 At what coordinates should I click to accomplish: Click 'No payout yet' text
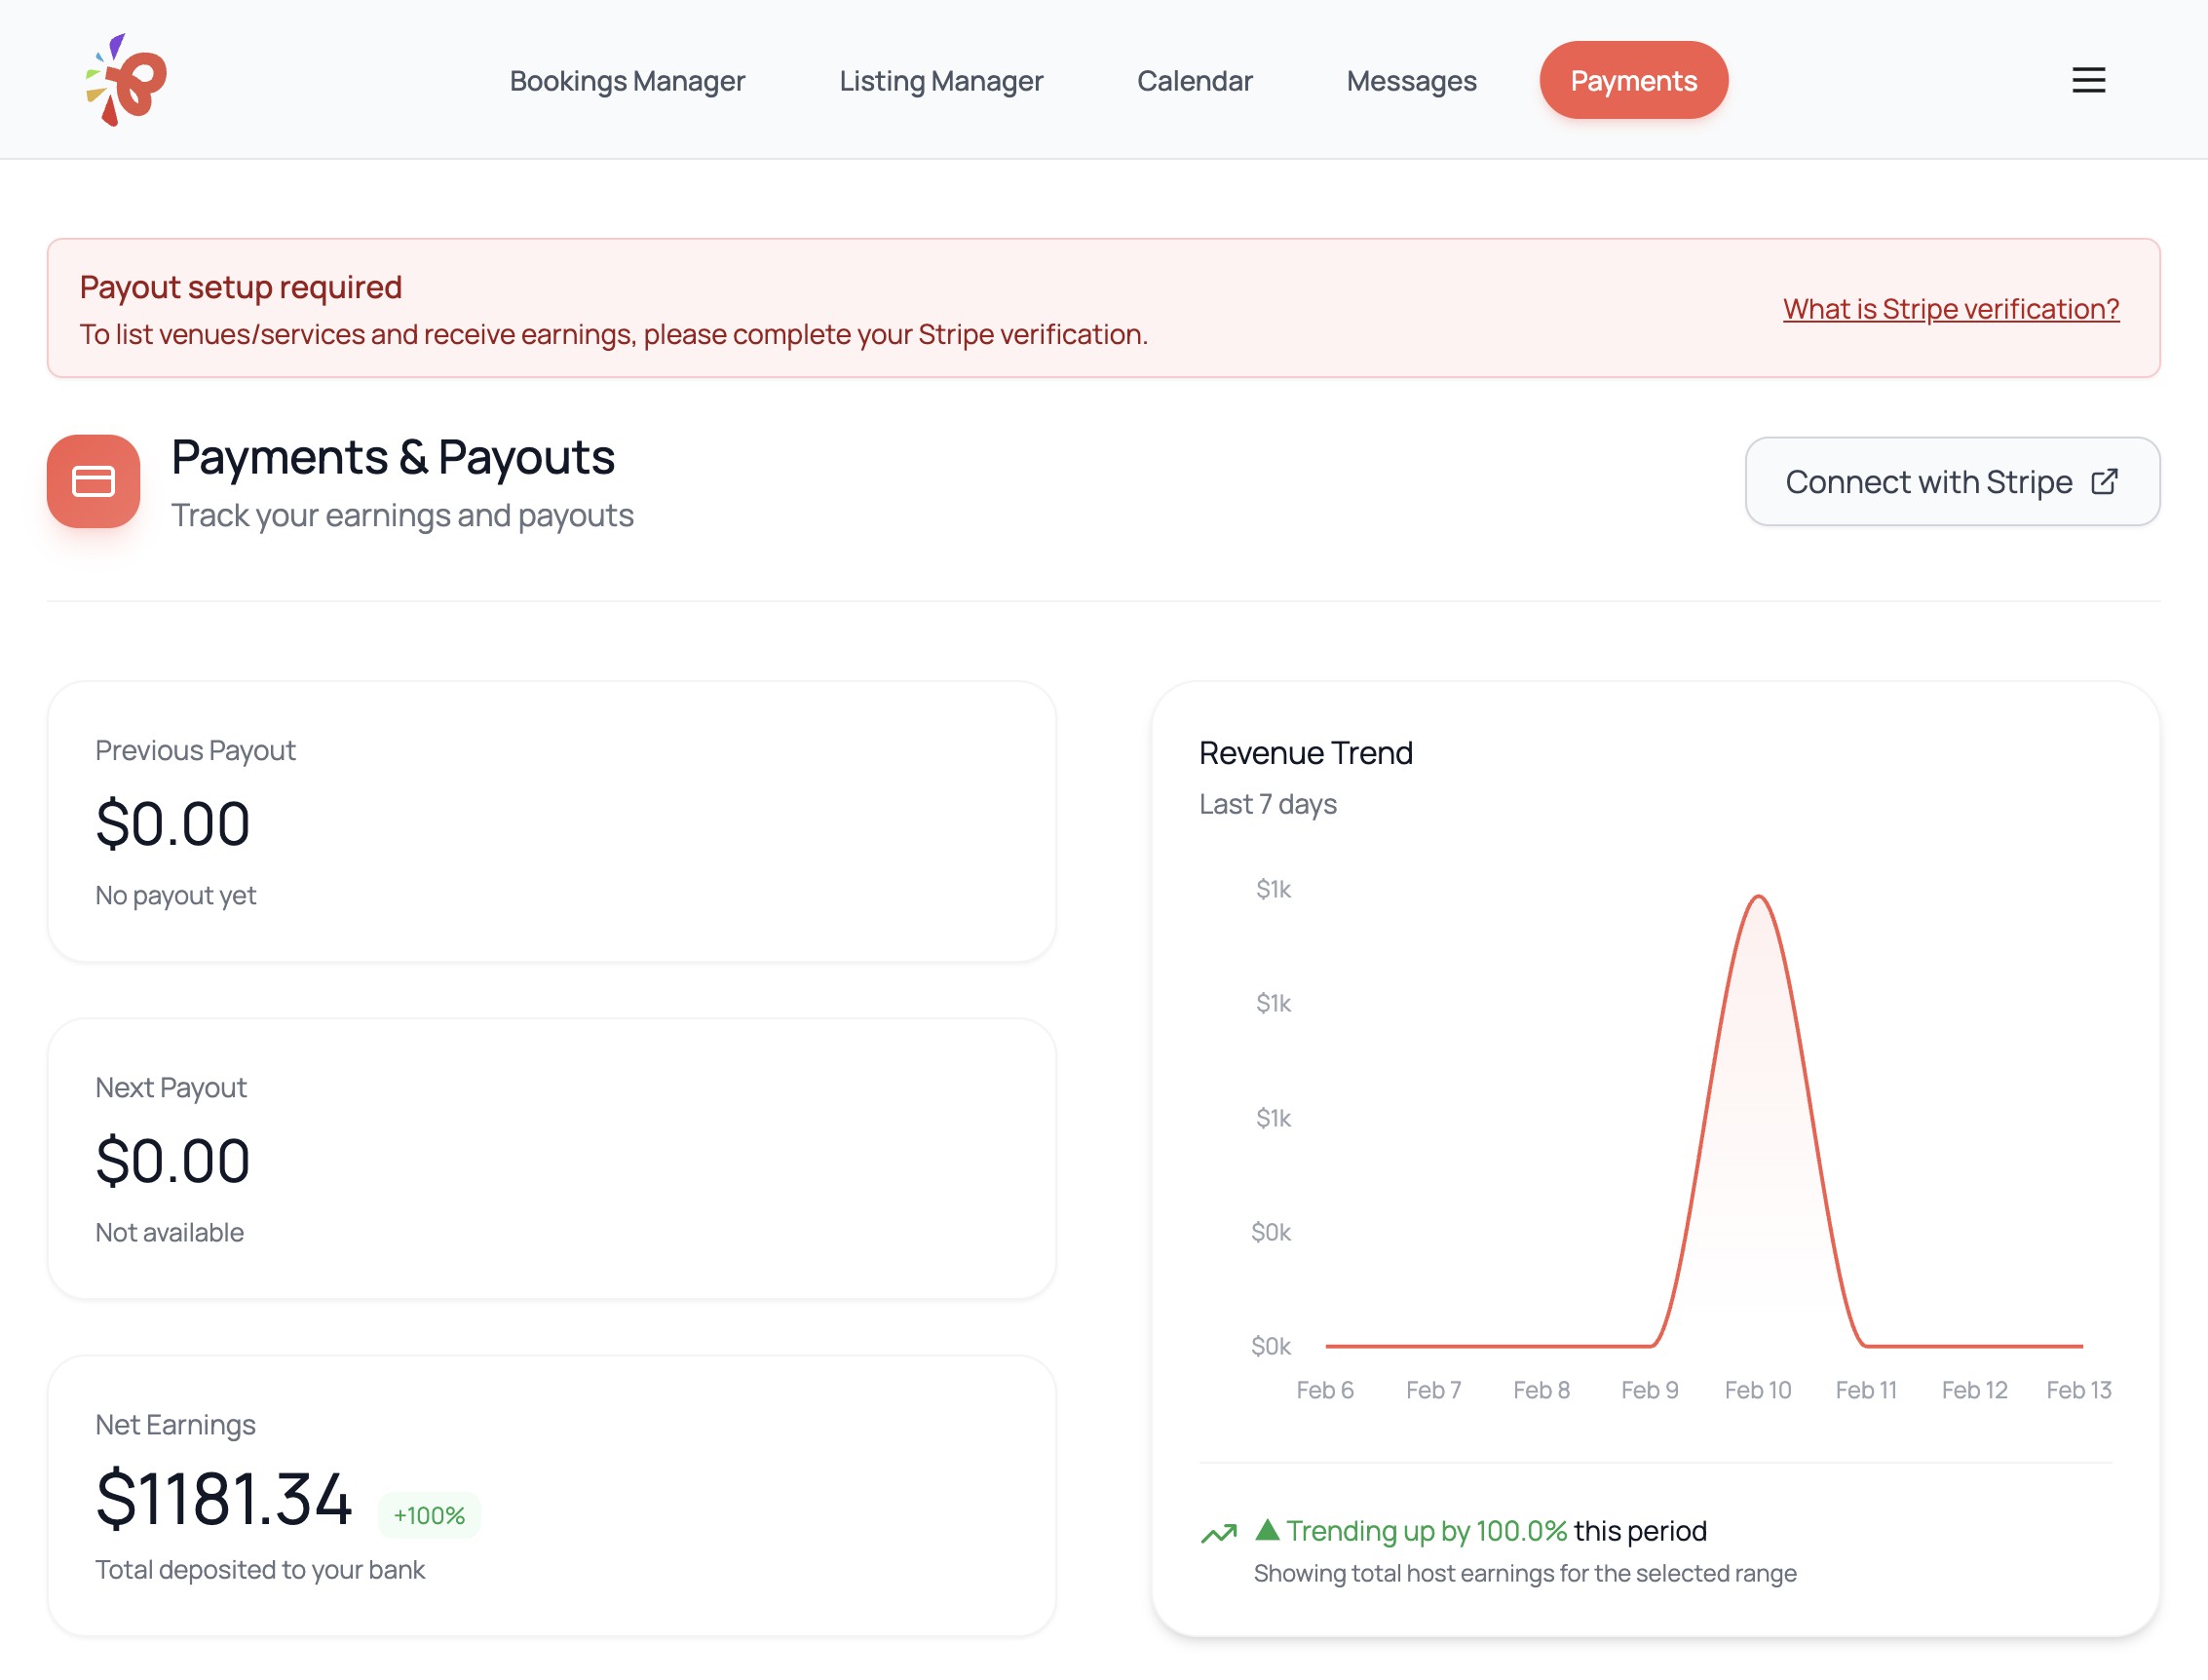175,895
